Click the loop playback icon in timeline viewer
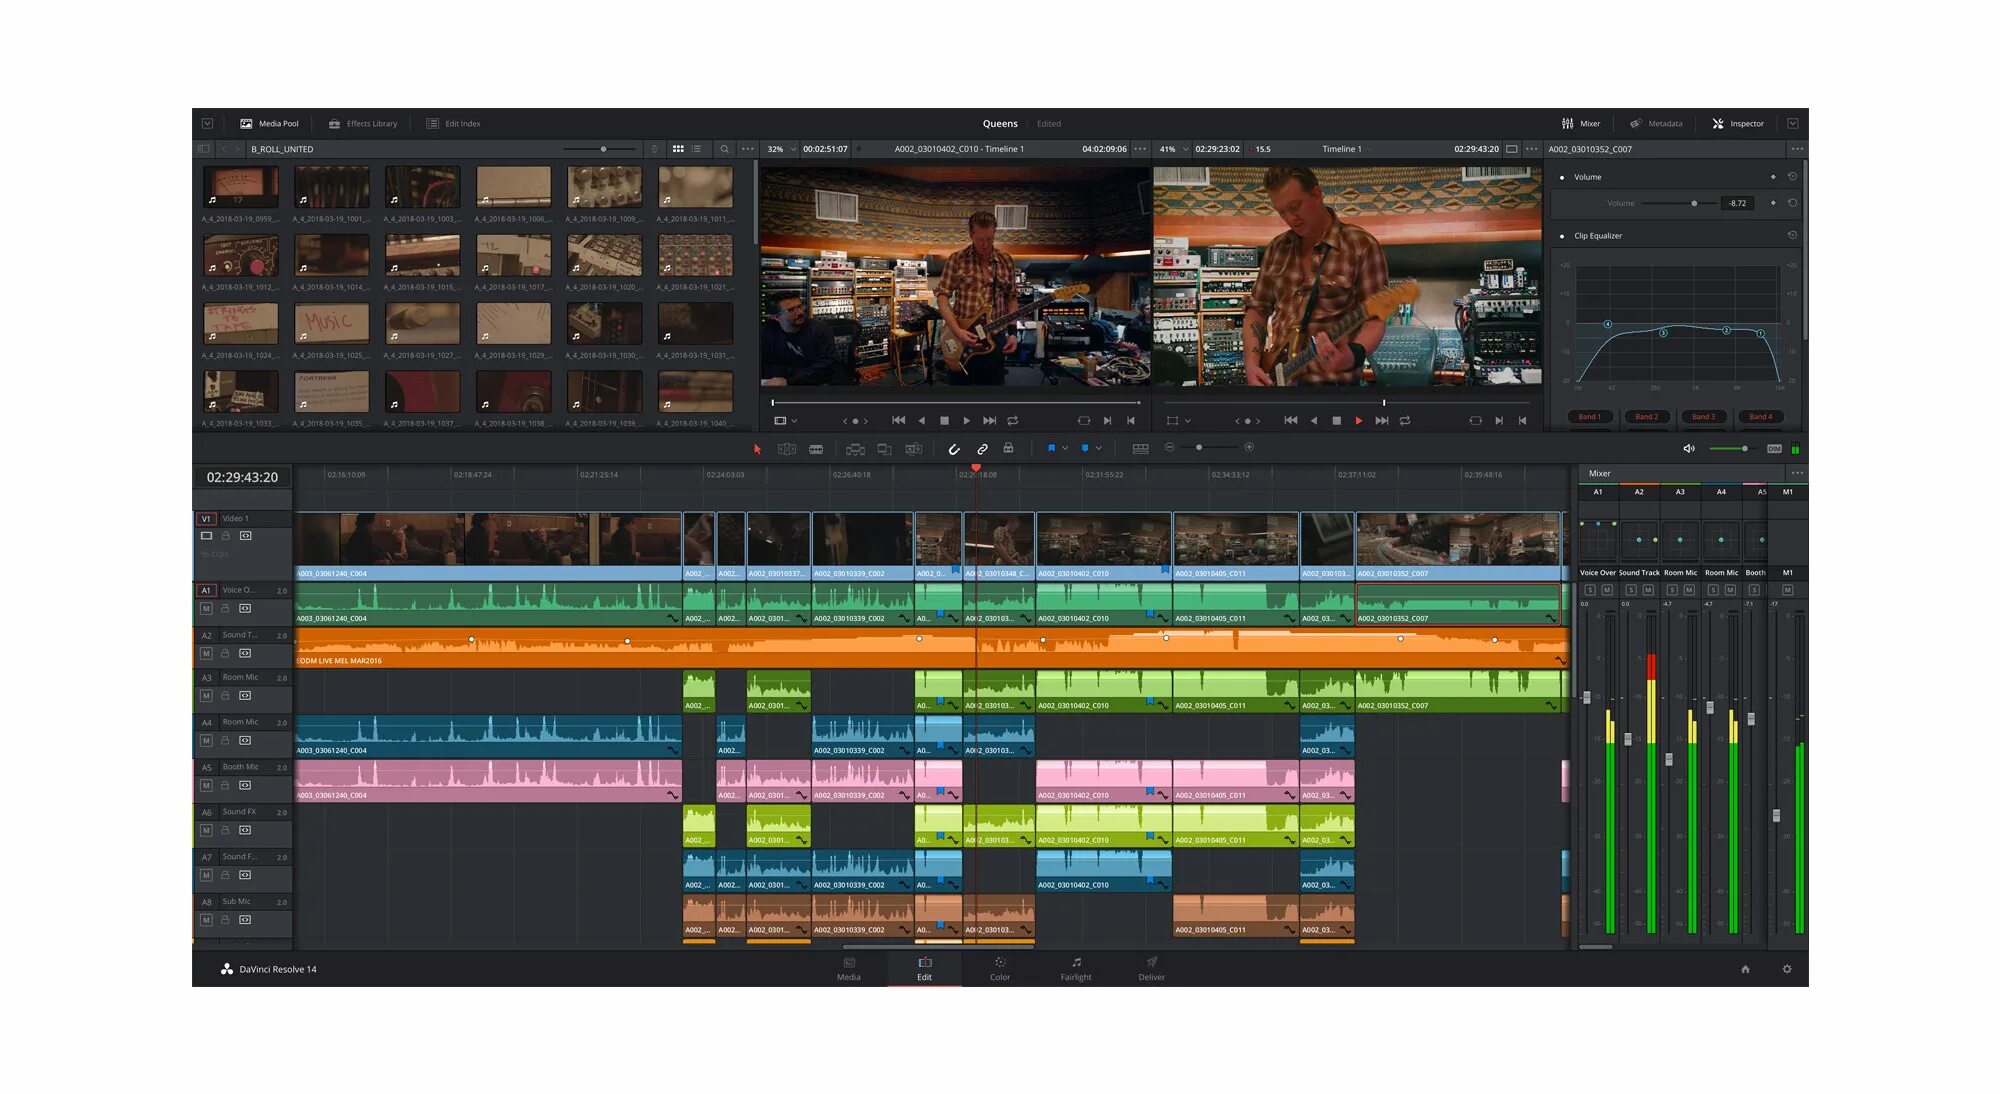 point(1405,421)
